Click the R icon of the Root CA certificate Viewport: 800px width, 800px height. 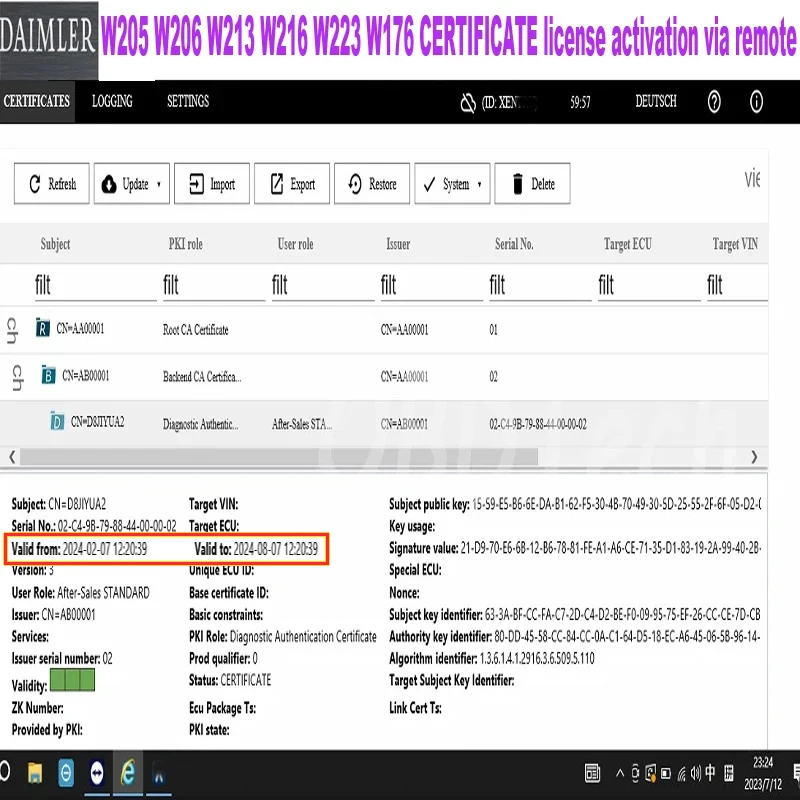tap(43, 328)
